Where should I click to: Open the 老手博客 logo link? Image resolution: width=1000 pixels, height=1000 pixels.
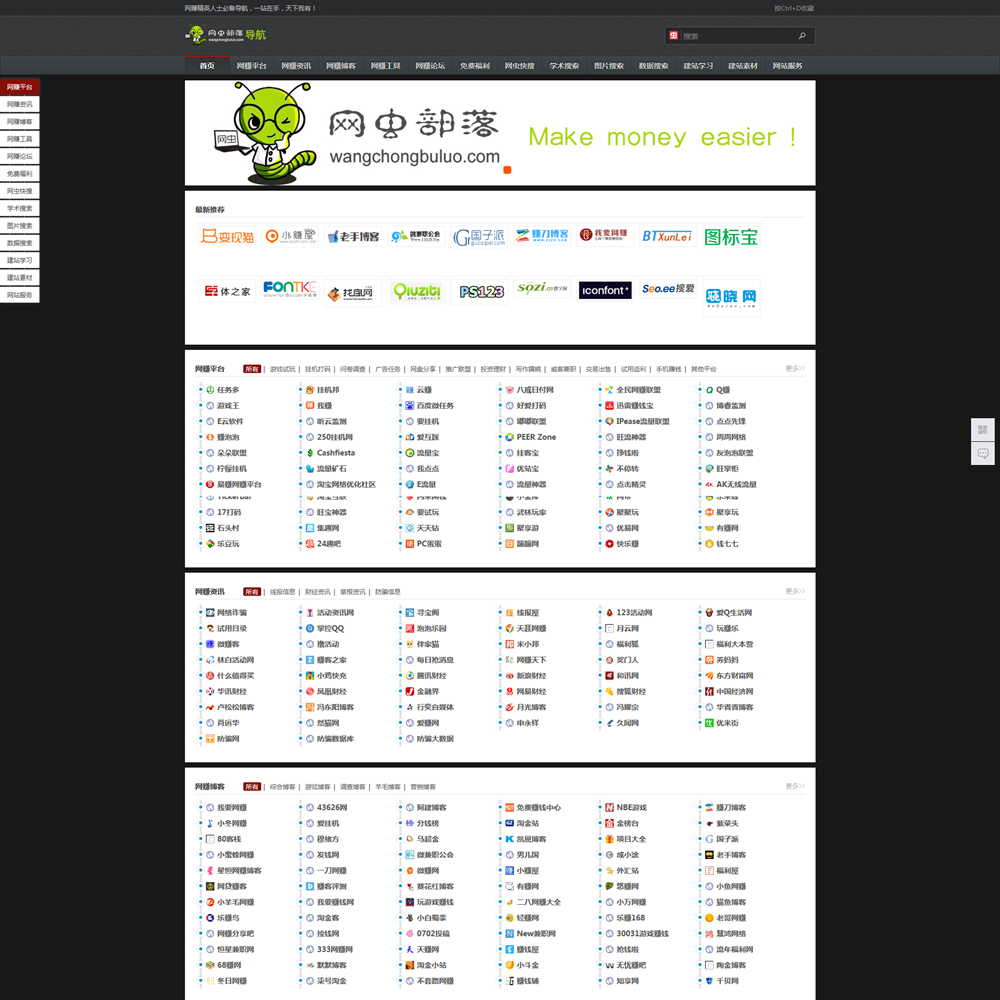pos(353,237)
